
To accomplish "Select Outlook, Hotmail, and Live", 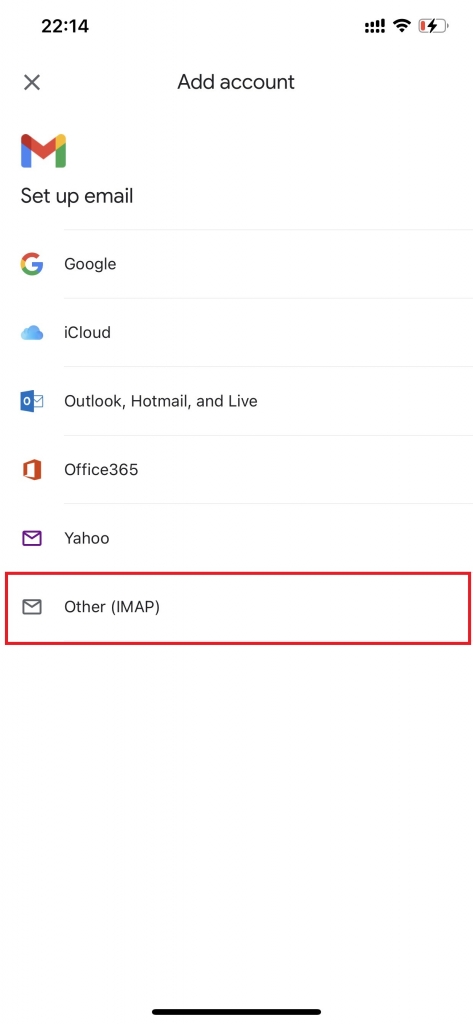I will coord(236,402).
